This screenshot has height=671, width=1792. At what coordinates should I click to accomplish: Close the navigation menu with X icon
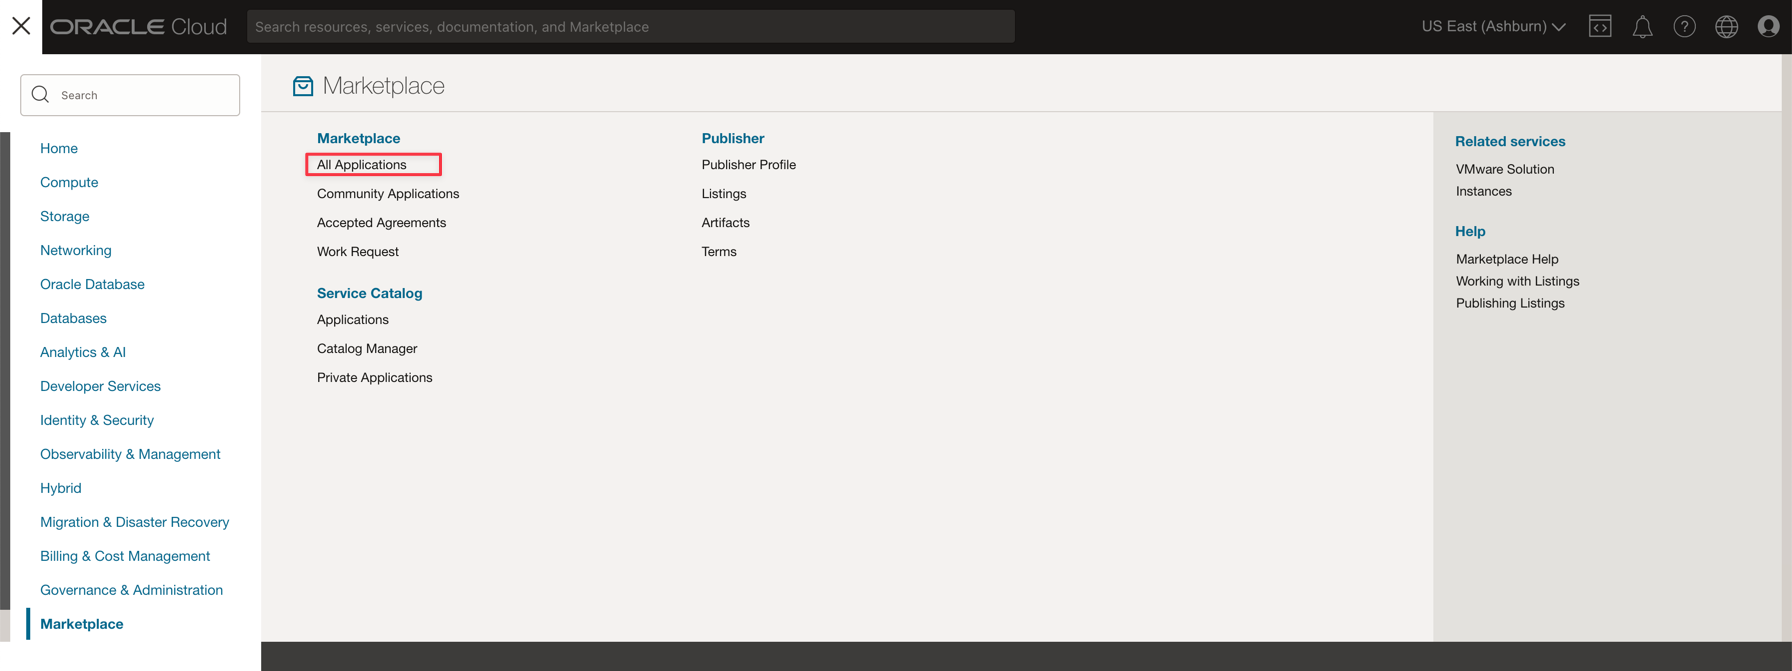(21, 26)
